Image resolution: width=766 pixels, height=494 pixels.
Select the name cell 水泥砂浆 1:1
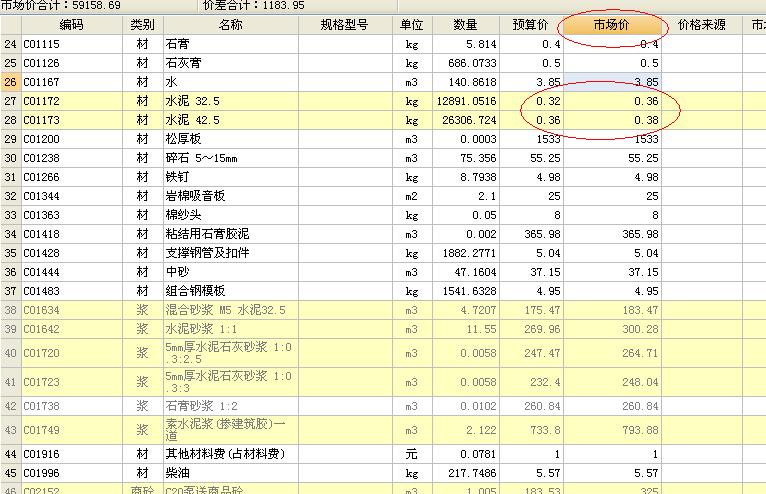231,329
